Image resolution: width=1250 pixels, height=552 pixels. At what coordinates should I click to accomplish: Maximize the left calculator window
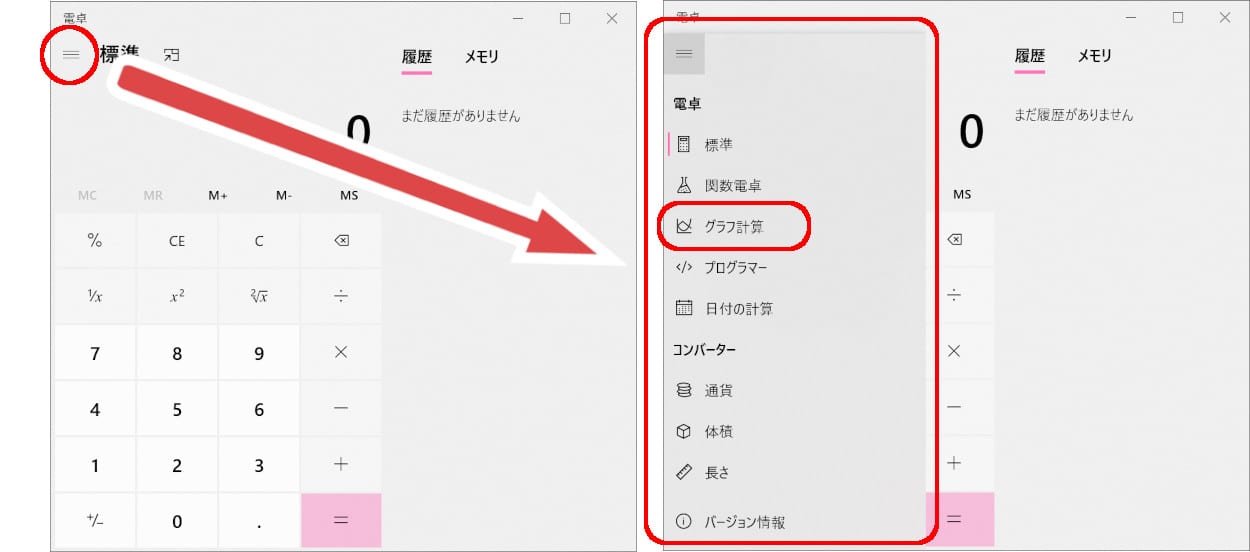[x=565, y=18]
